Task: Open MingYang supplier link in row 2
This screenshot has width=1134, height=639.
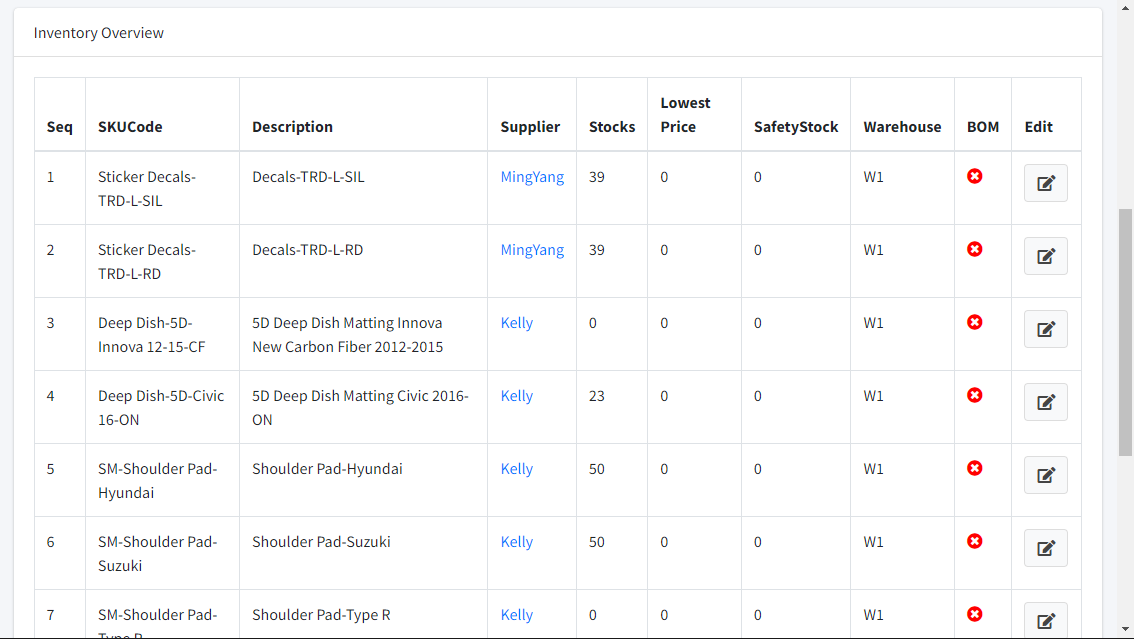Action: pos(532,250)
